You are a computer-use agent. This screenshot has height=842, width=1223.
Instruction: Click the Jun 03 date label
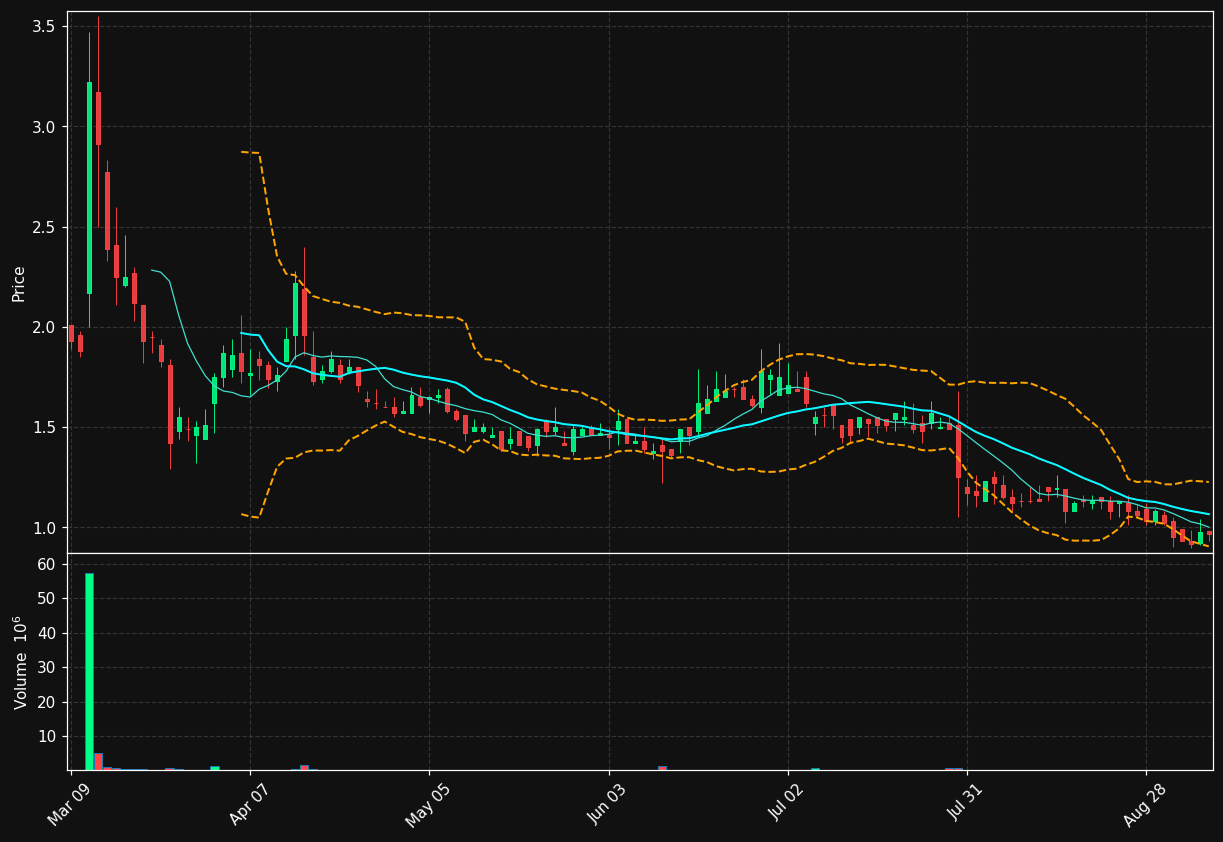604,806
